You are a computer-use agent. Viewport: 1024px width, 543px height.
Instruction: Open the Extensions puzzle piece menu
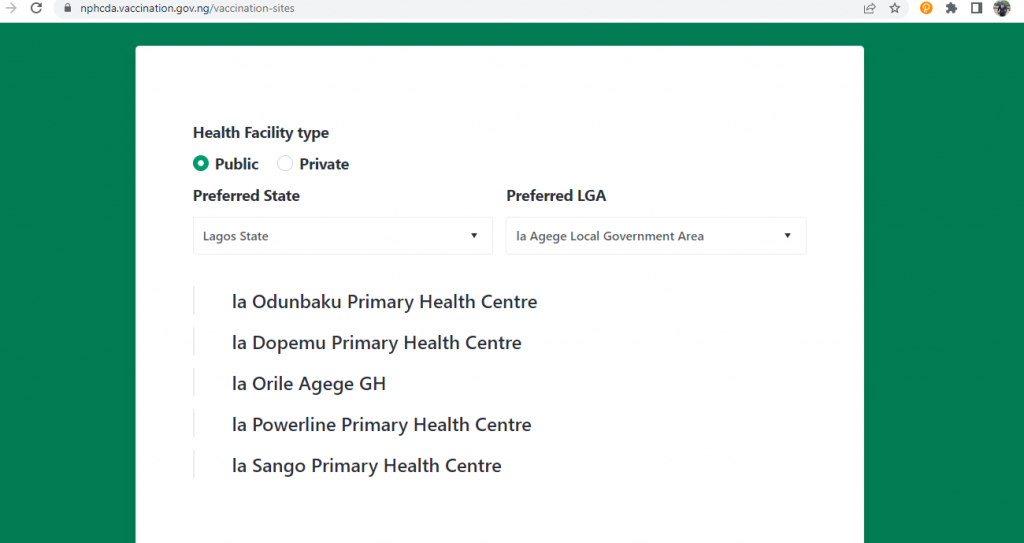952,8
